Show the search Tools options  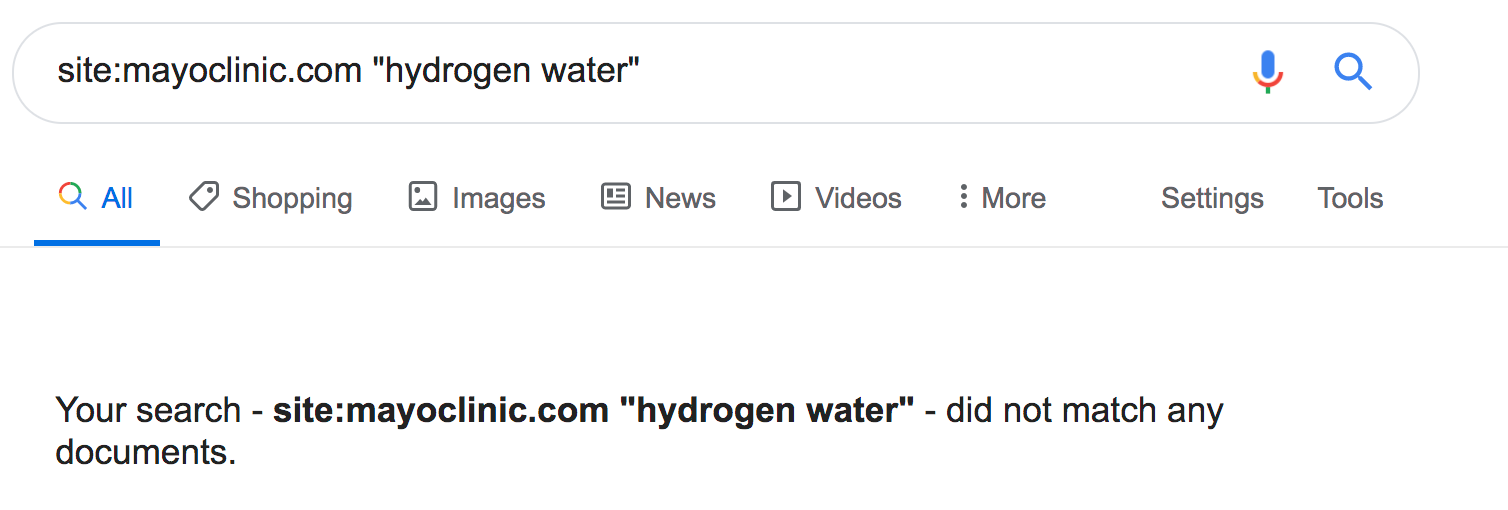coord(1350,198)
